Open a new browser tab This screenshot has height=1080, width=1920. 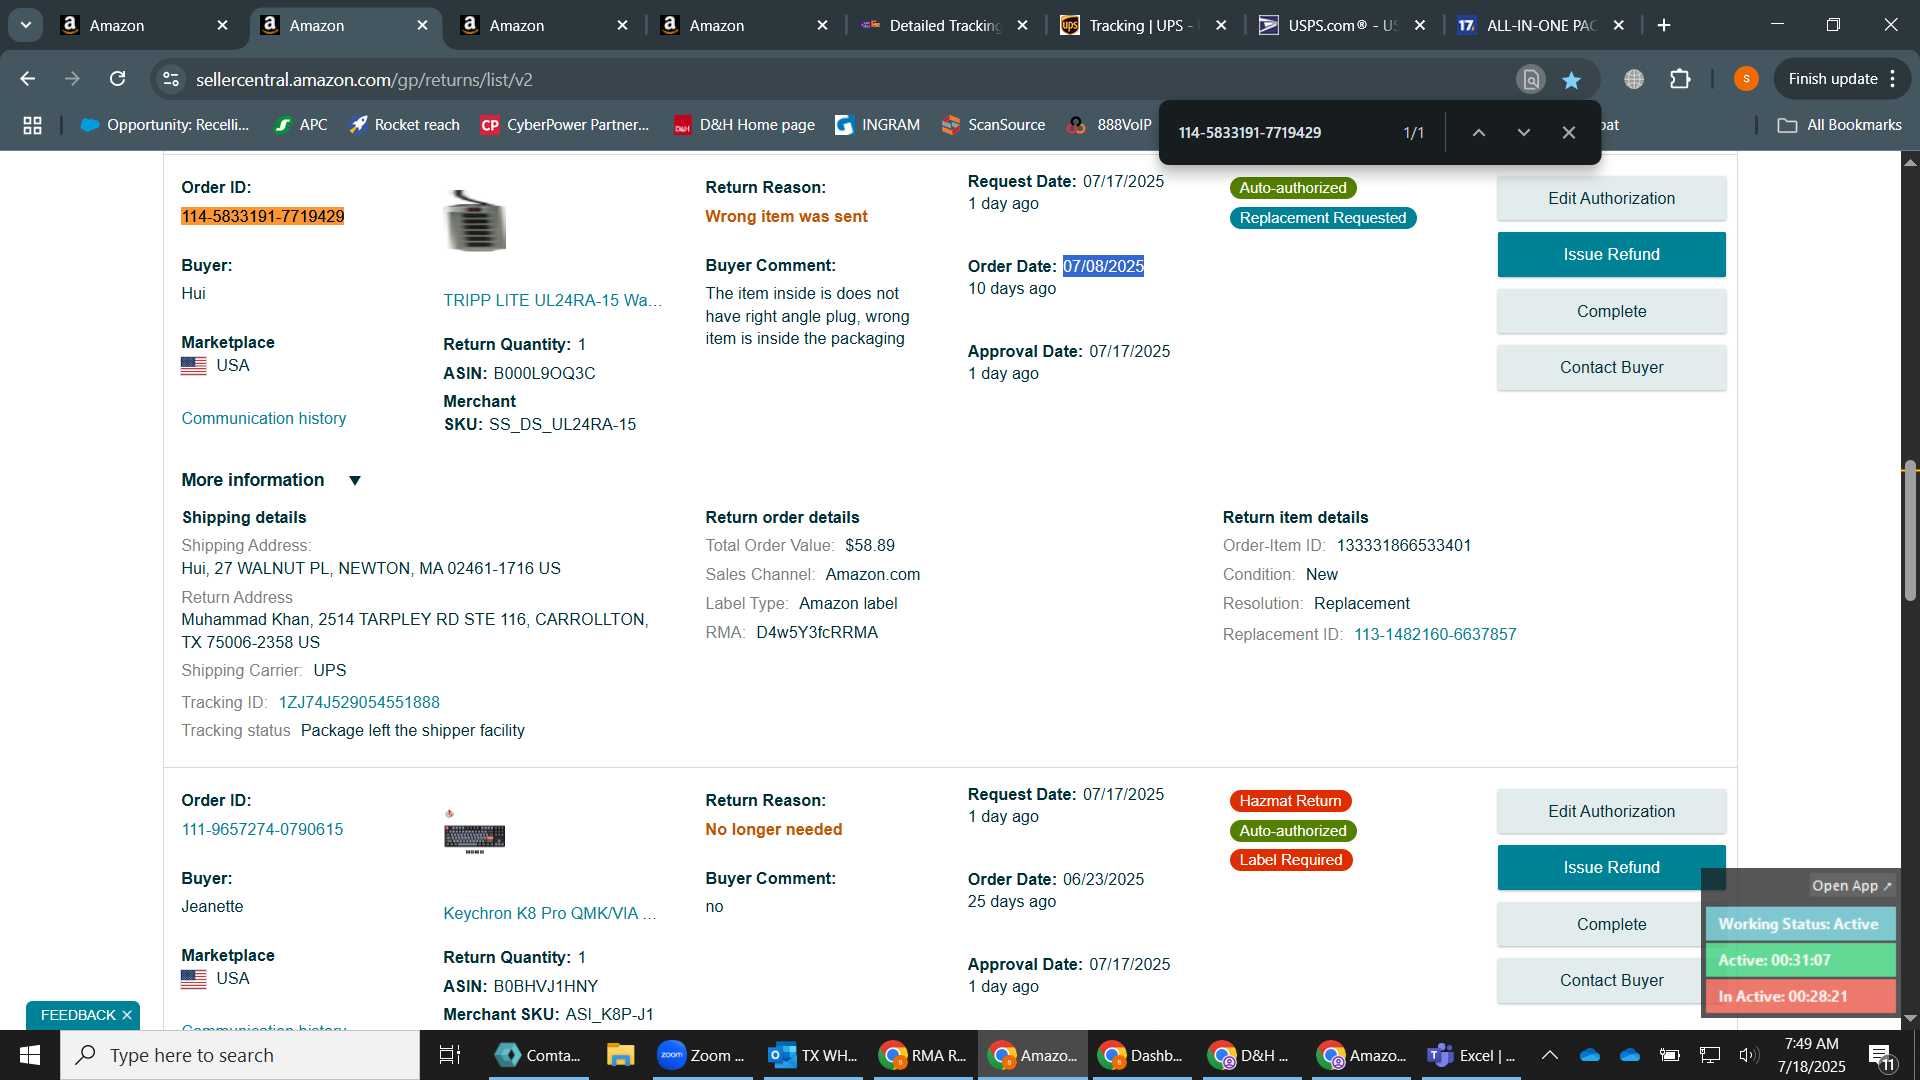(x=1664, y=25)
